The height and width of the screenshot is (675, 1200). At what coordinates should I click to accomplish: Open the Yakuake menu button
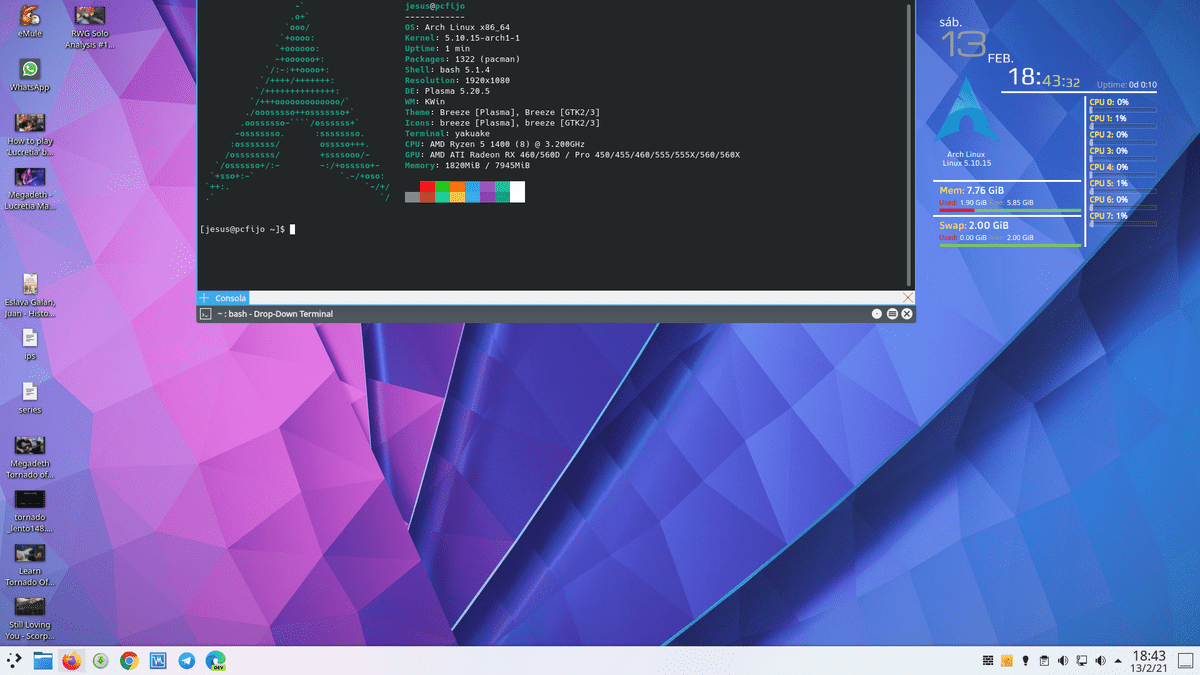coord(892,314)
